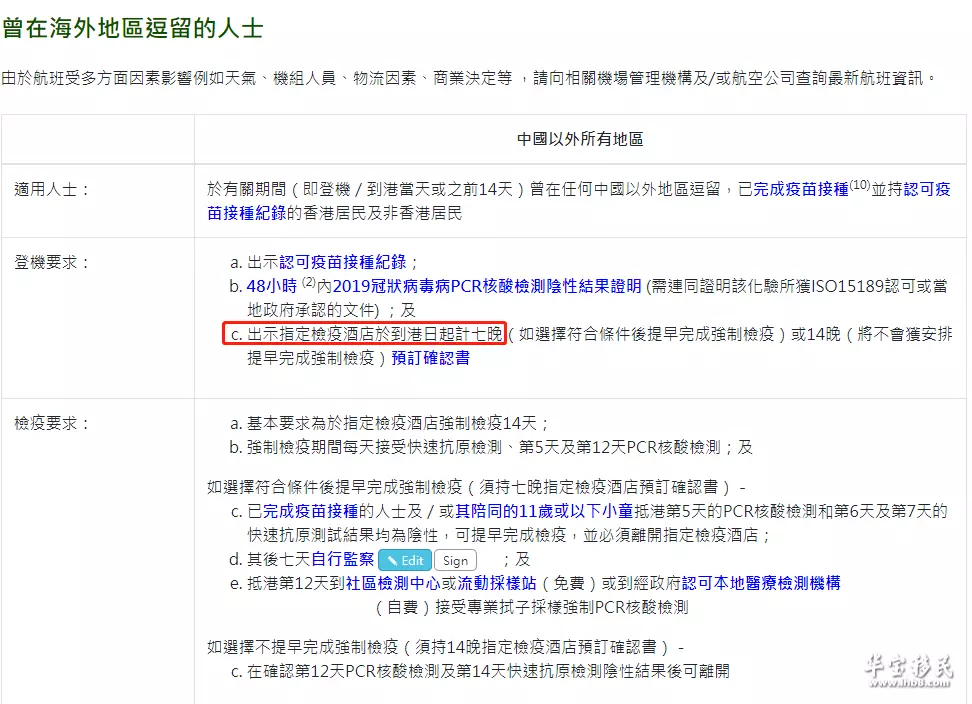Viewport: 972px width, 704px height.
Task: Open the 認可疫苗接種紀錄 link in 登機要求
Action: (343, 262)
